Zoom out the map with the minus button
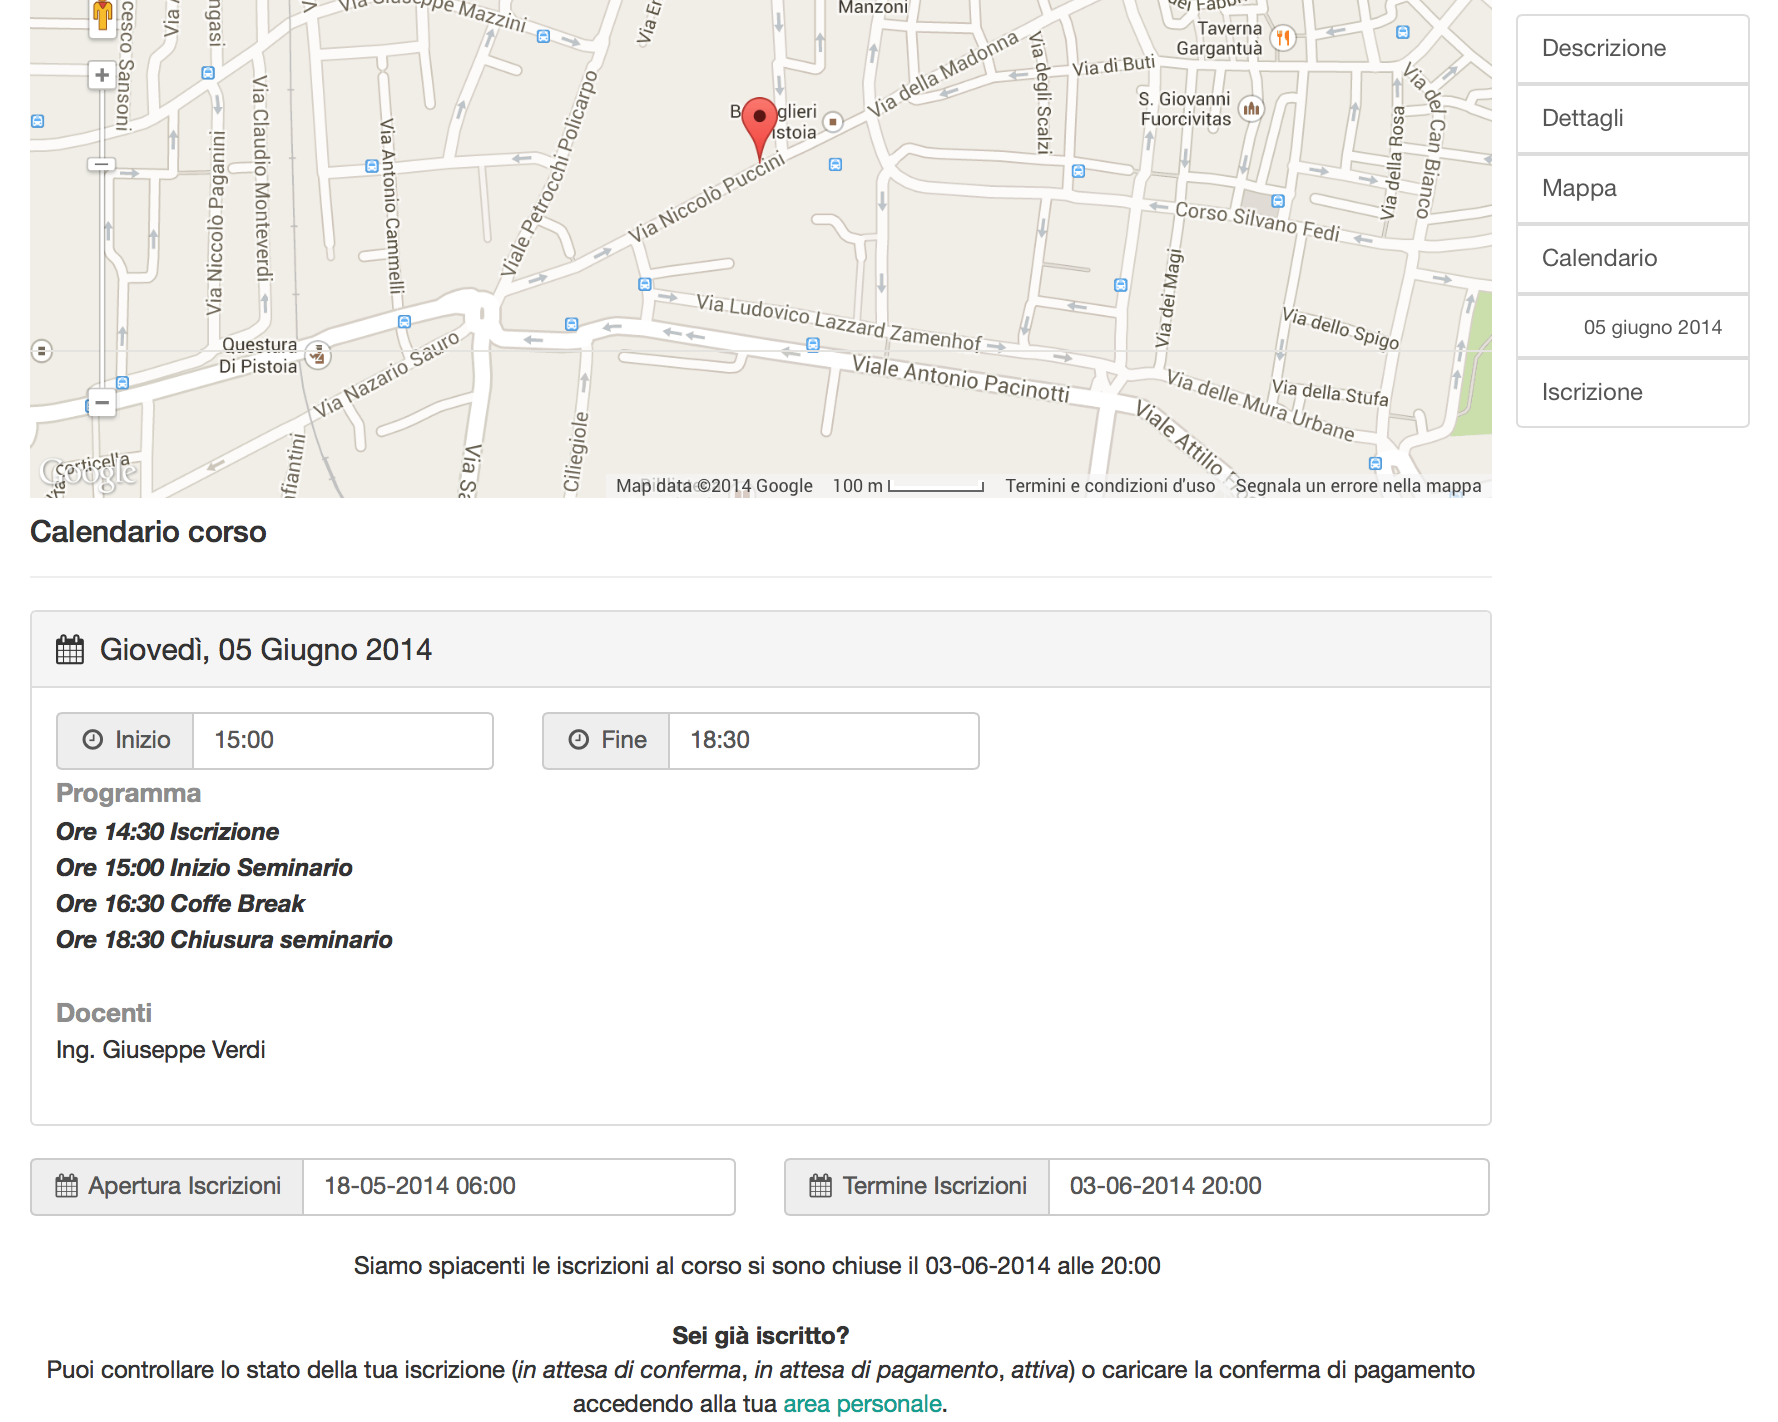Image resolution: width=1778 pixels, height=1422 pixels. [x=101, y=403]
